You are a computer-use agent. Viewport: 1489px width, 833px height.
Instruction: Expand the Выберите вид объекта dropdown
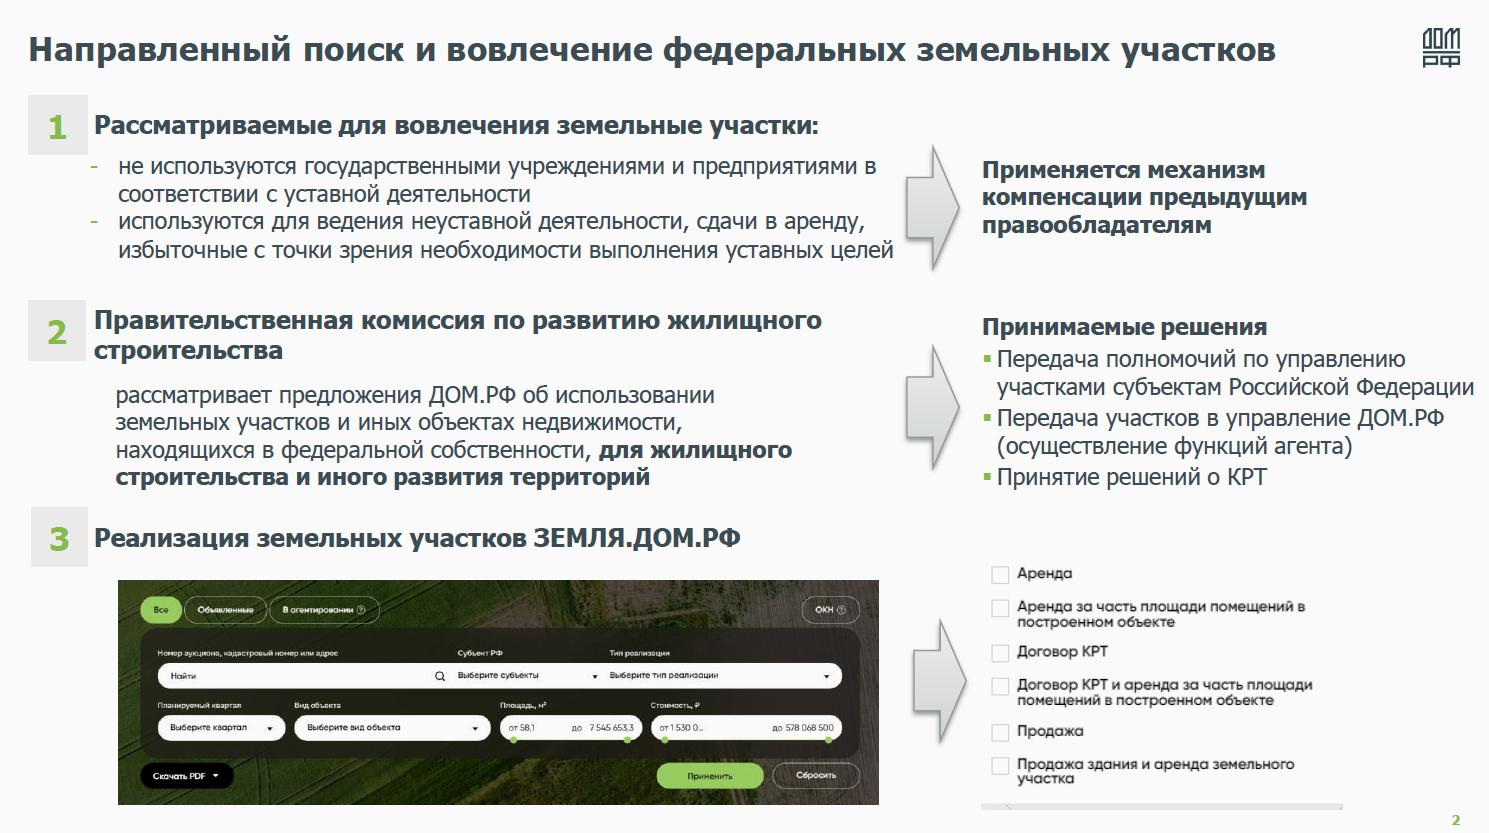[392, 728]
